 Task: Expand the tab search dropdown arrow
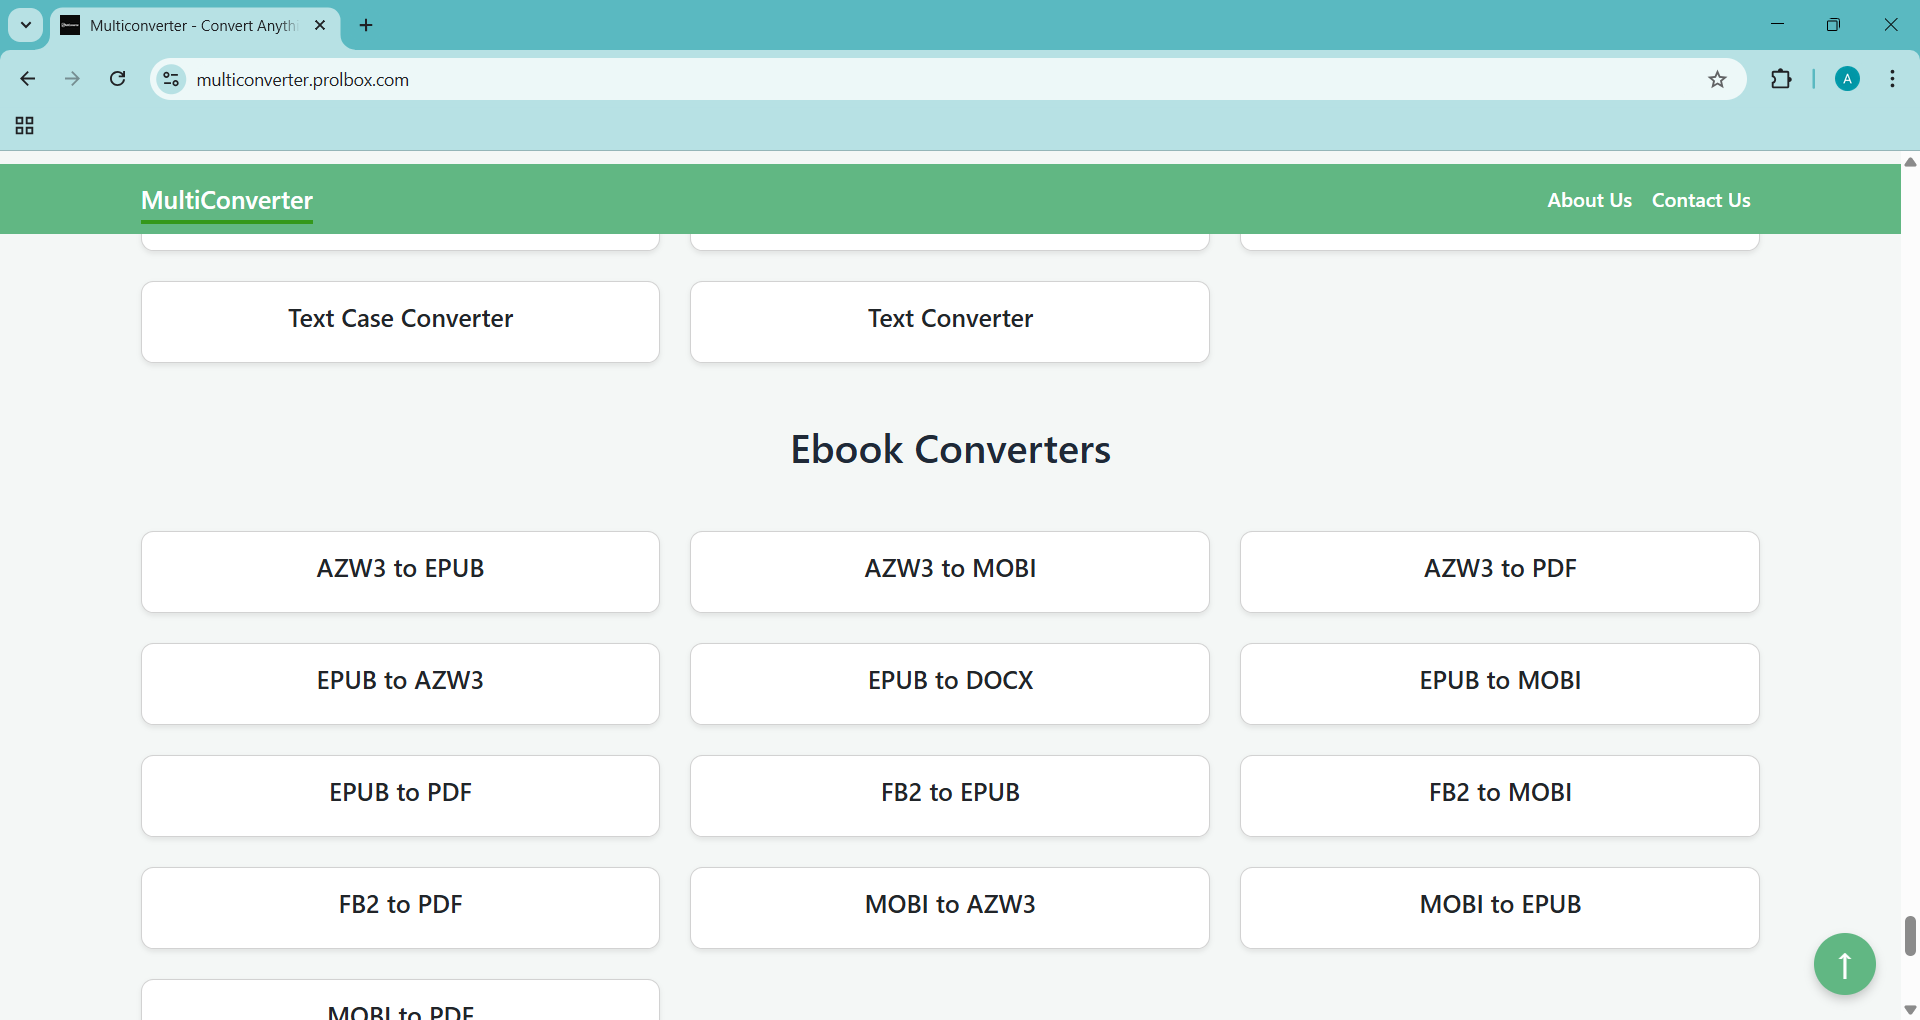click(26, 25)
